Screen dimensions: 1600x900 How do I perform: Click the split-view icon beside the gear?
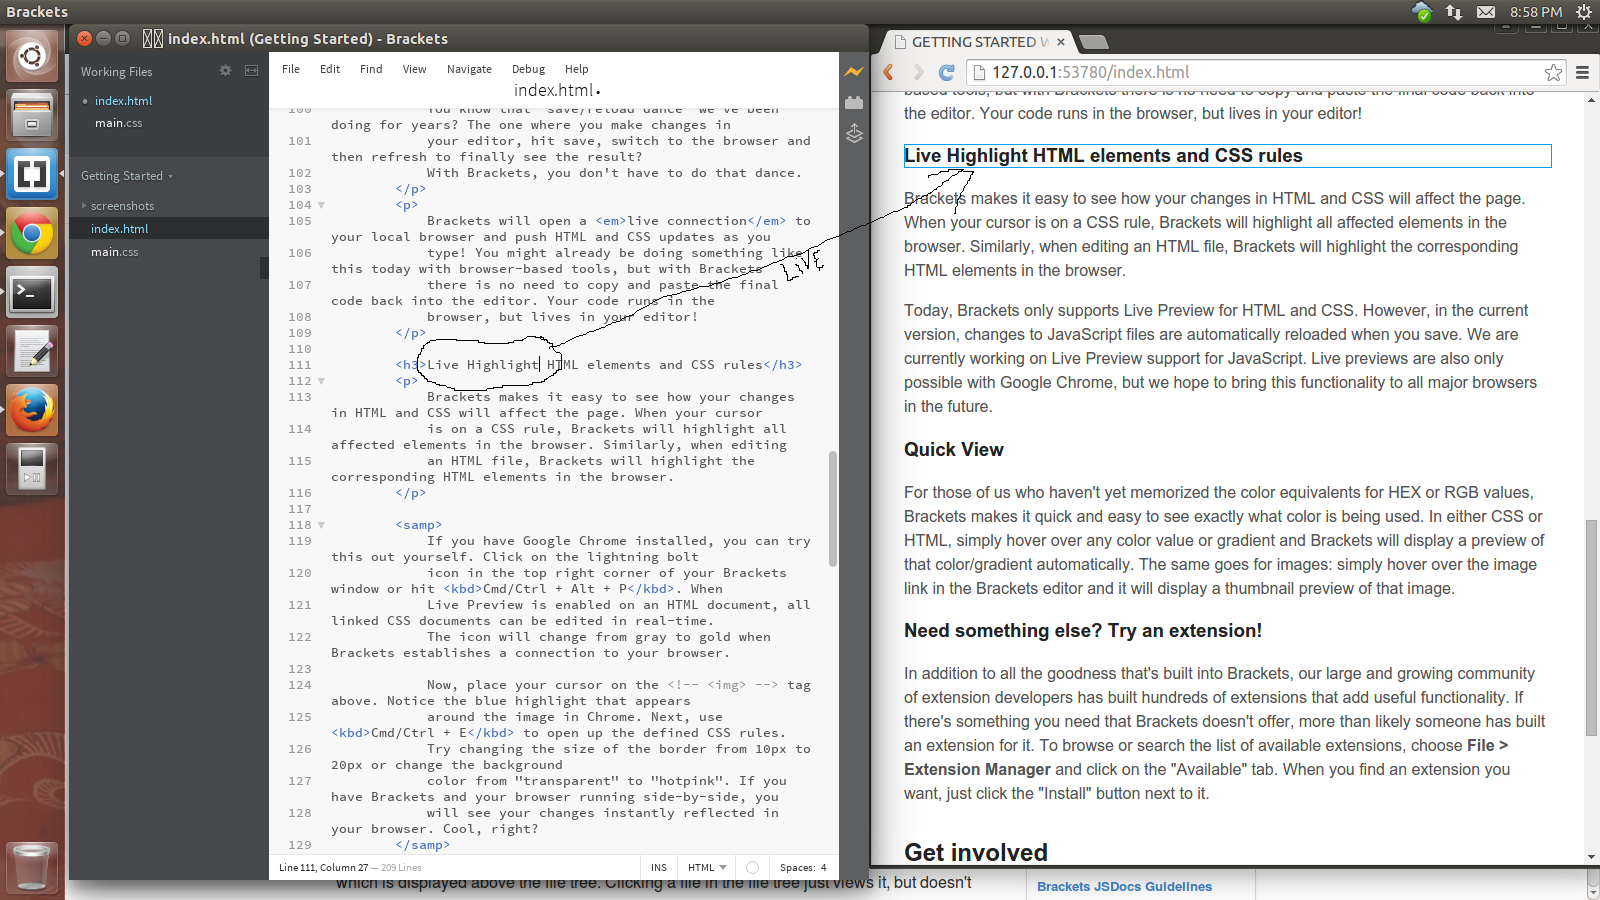point(251,71)
